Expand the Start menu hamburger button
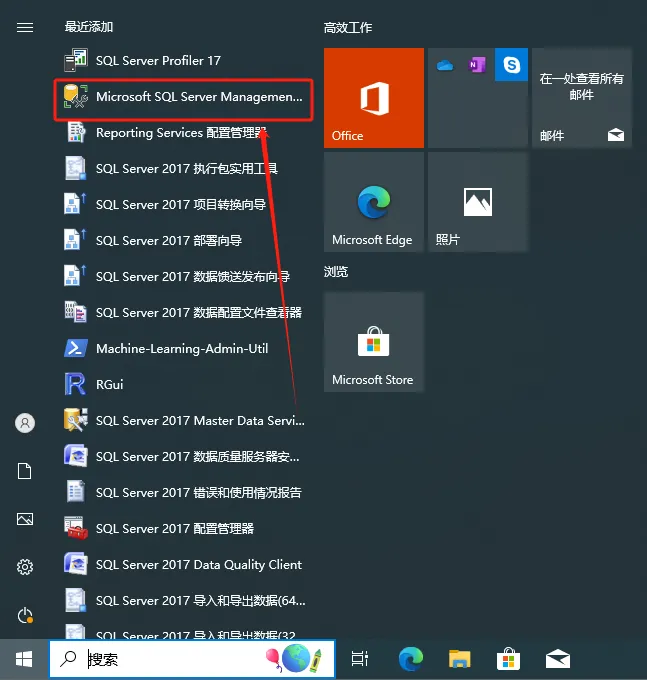Image resolution: width=647 pixels, height=680 pixels. point(25,28)
